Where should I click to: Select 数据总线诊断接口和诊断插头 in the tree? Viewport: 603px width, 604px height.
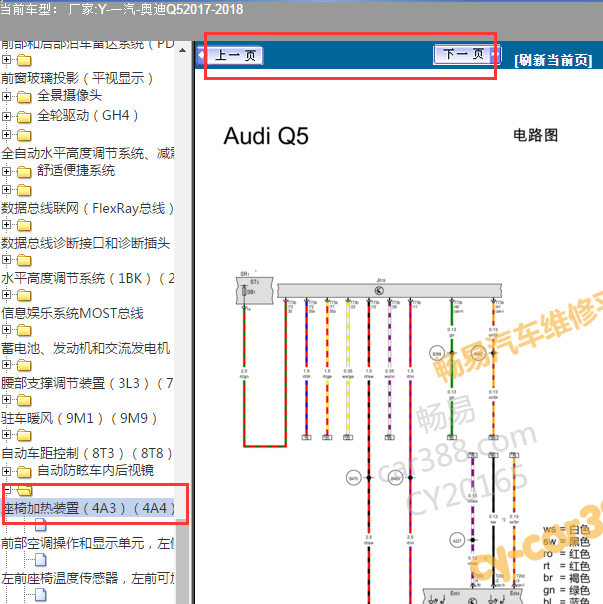tap(85, 243)
